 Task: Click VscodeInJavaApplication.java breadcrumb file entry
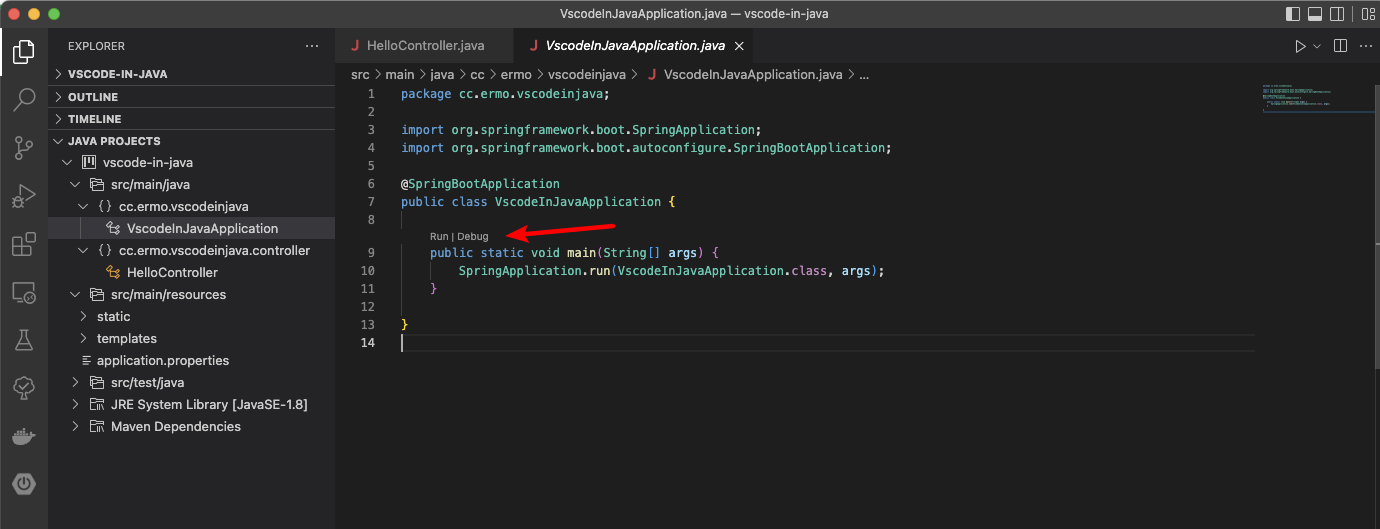(744, 74)
